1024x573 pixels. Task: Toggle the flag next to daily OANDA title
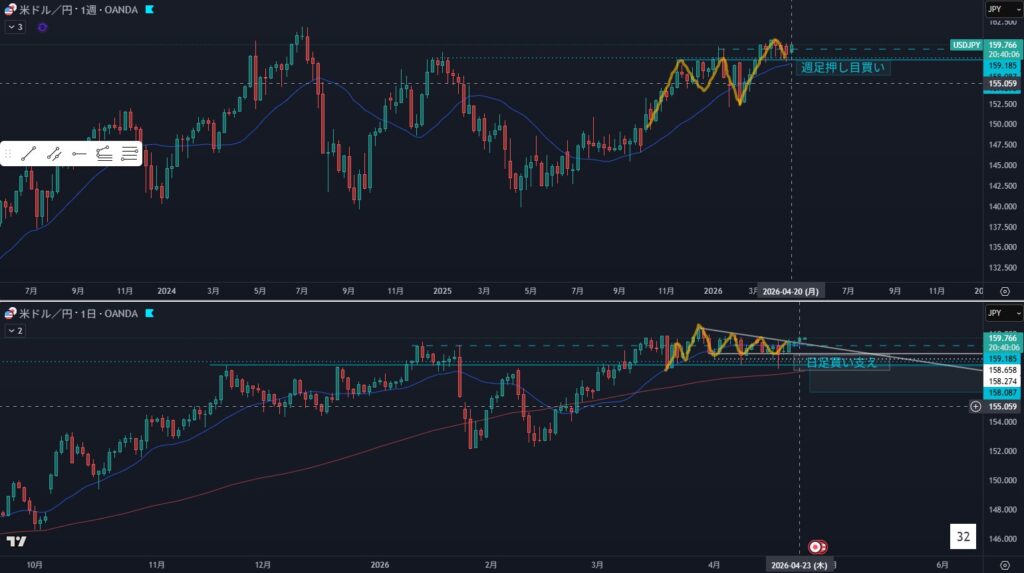pos(149,313)
